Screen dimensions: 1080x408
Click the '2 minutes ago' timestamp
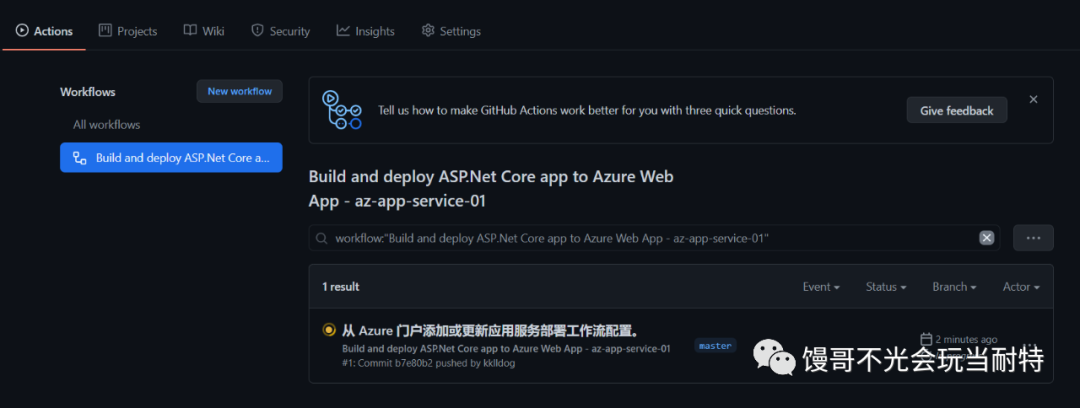(966, 339)
